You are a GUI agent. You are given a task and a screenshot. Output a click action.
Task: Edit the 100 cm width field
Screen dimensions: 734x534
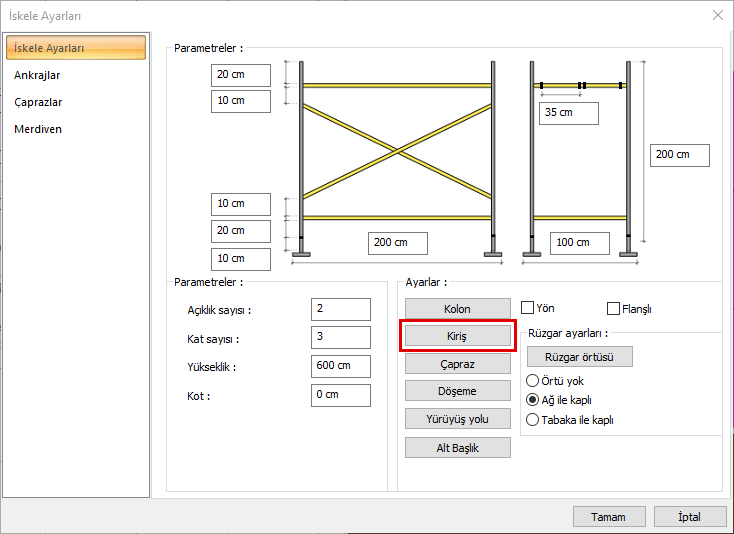coord(580,243)
